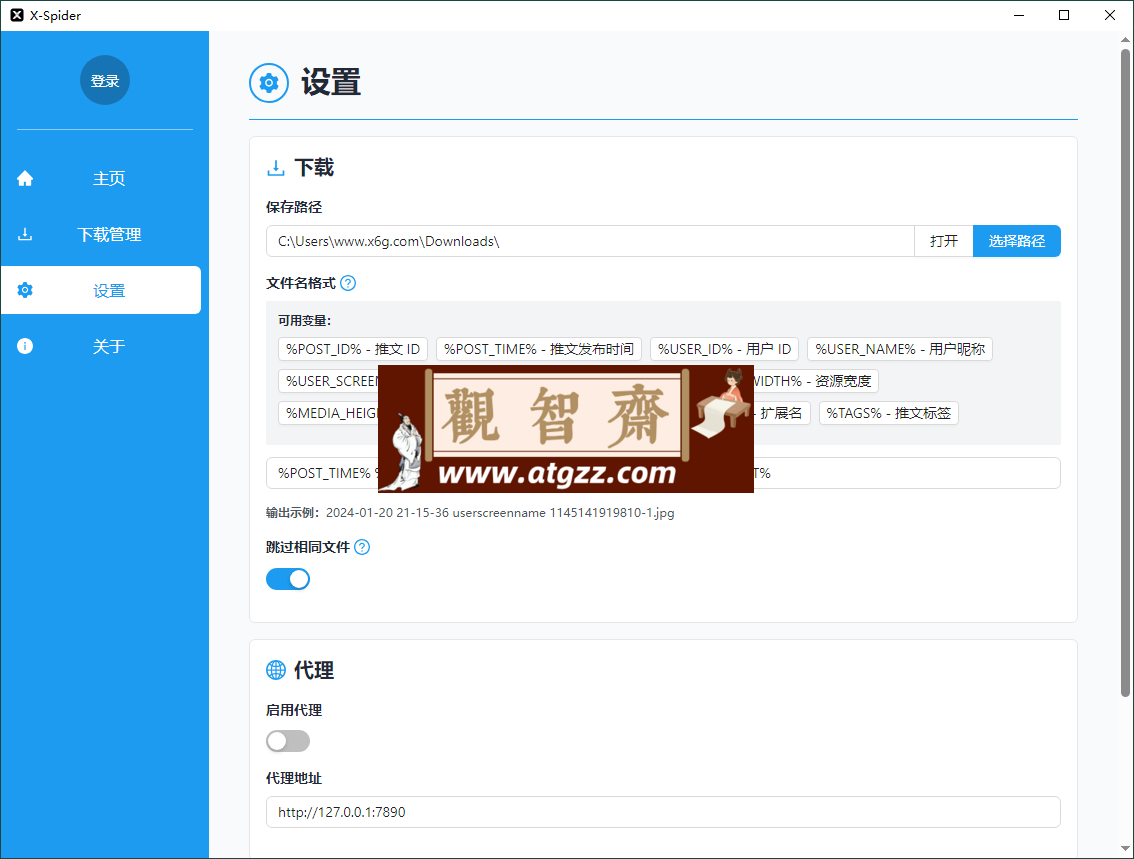Click the globe icon beside 代理
Screen dimensions: 1134x859
click(276, 670)
